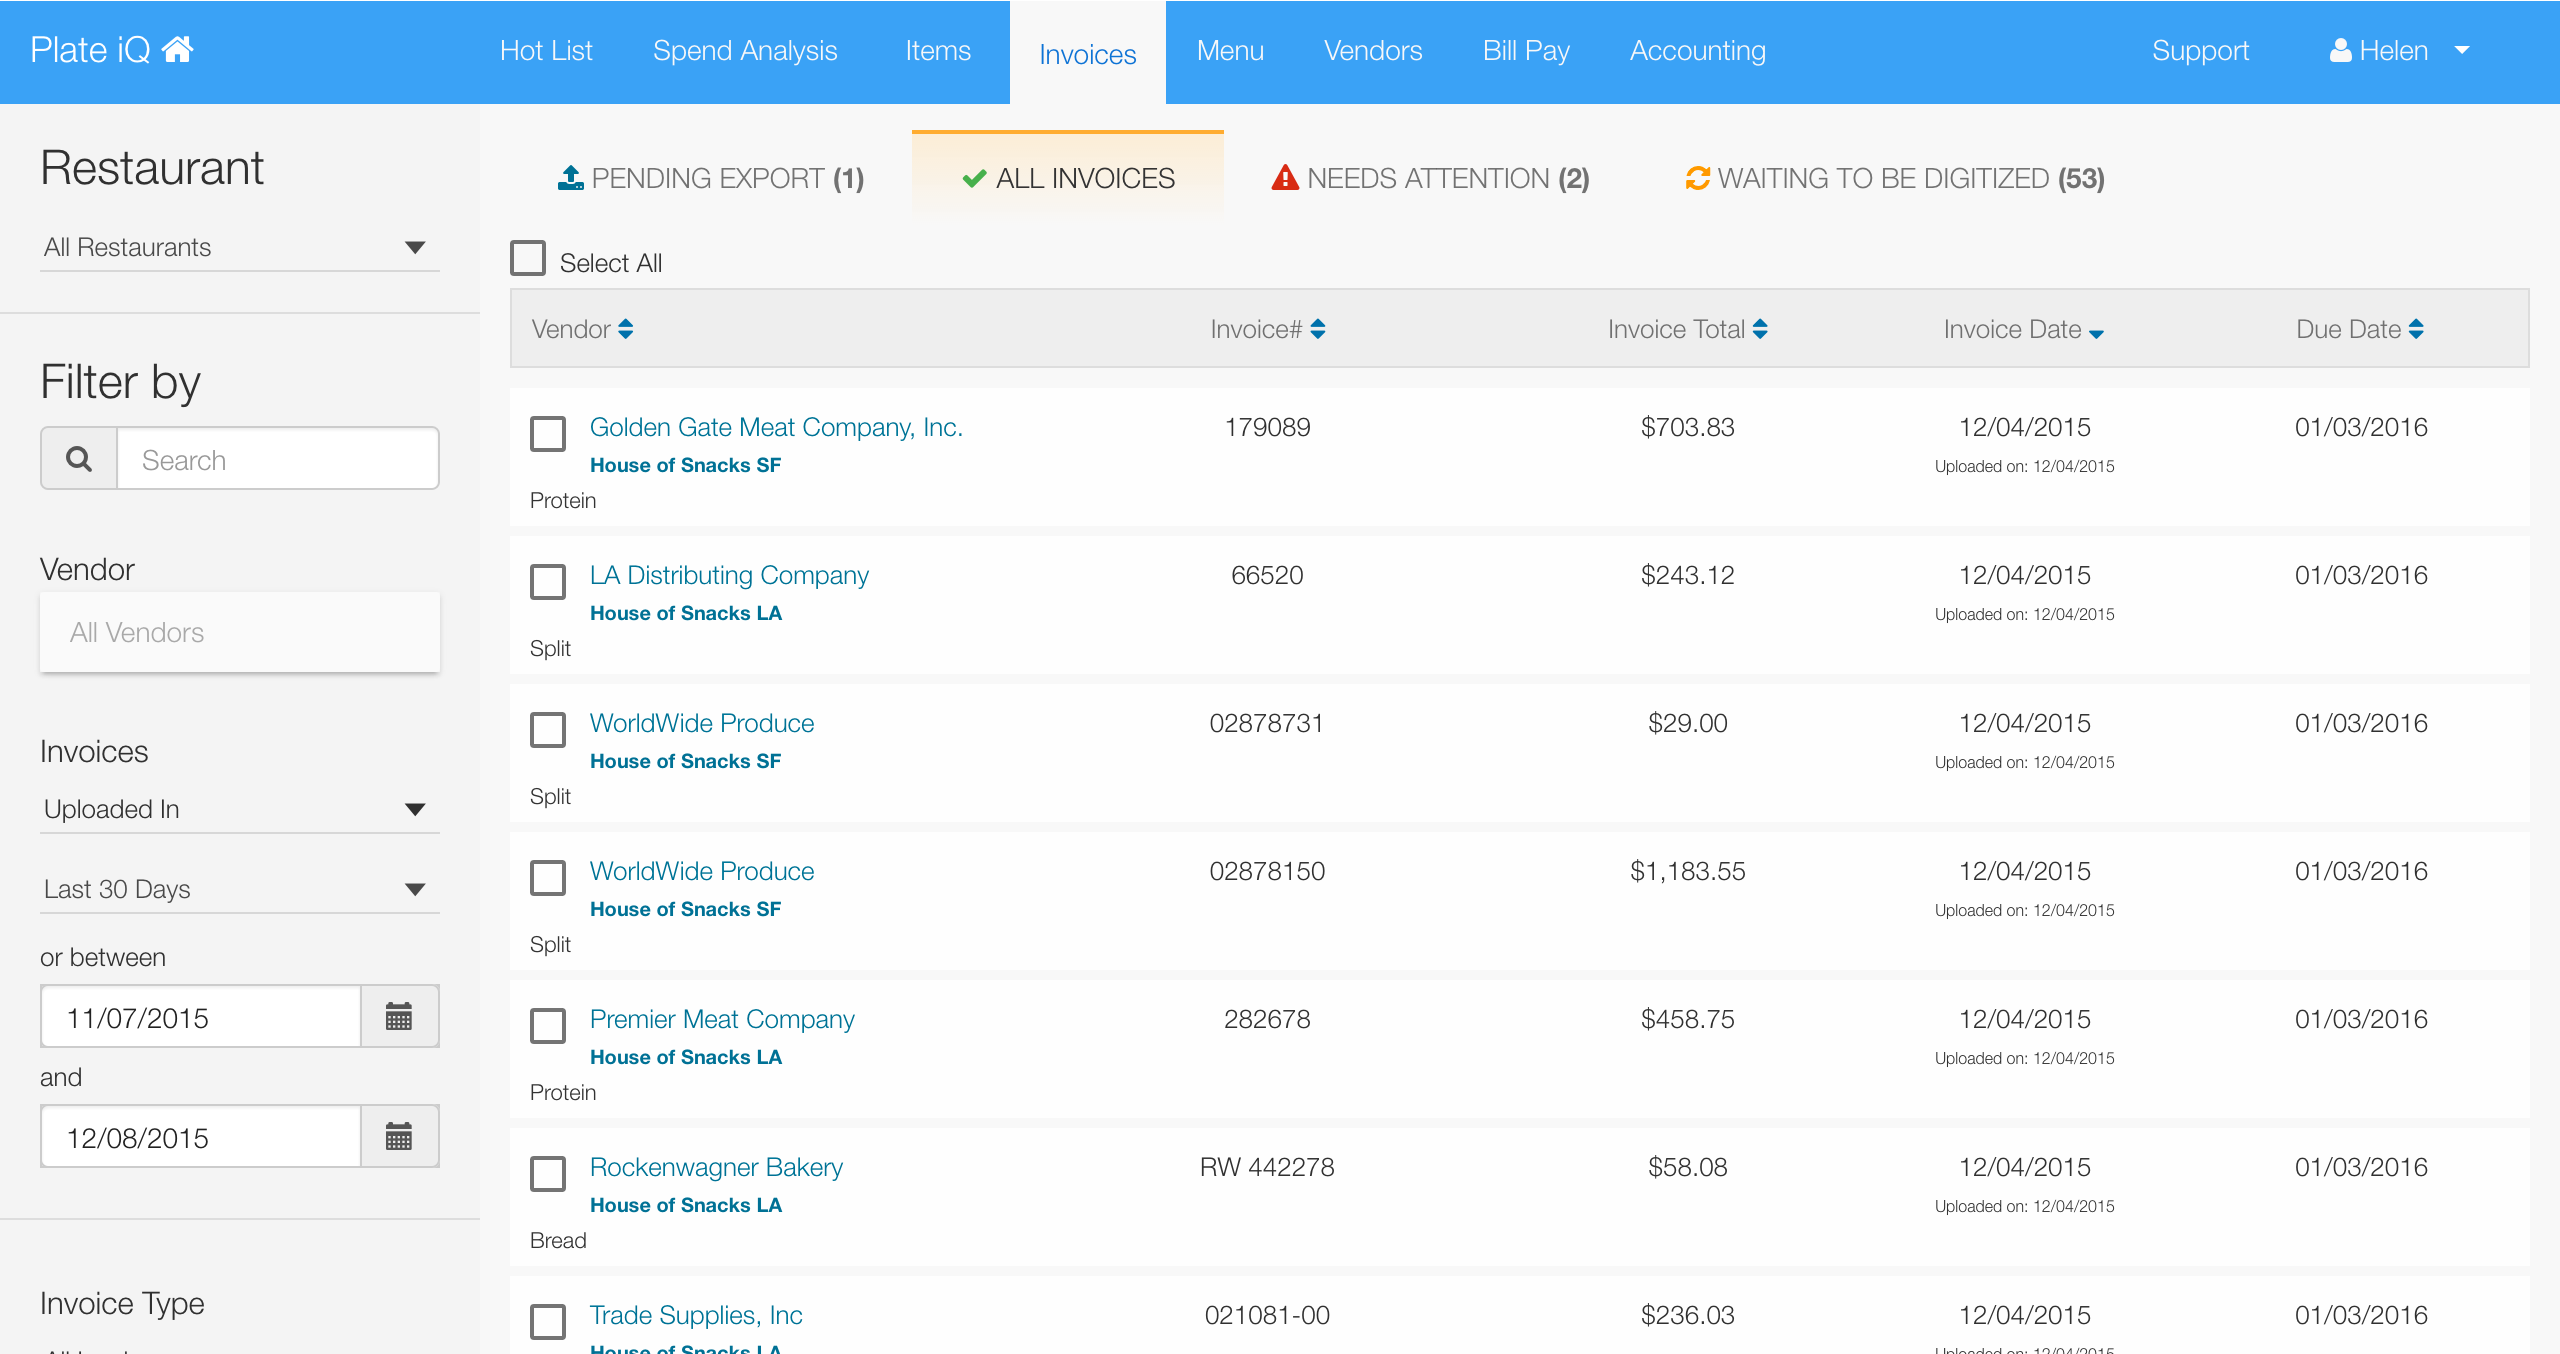Click the Invoice Date sort arrow
Viewport: 2560px width, 1354px height.
(2096, 333)
